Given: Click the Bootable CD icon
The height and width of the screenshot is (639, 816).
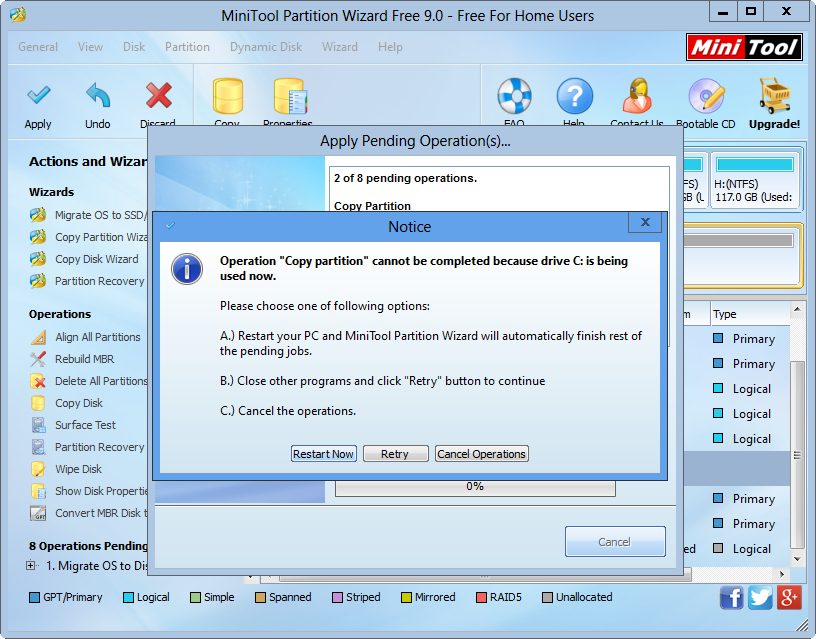Looking at the screenshot, I should point(706,96).
